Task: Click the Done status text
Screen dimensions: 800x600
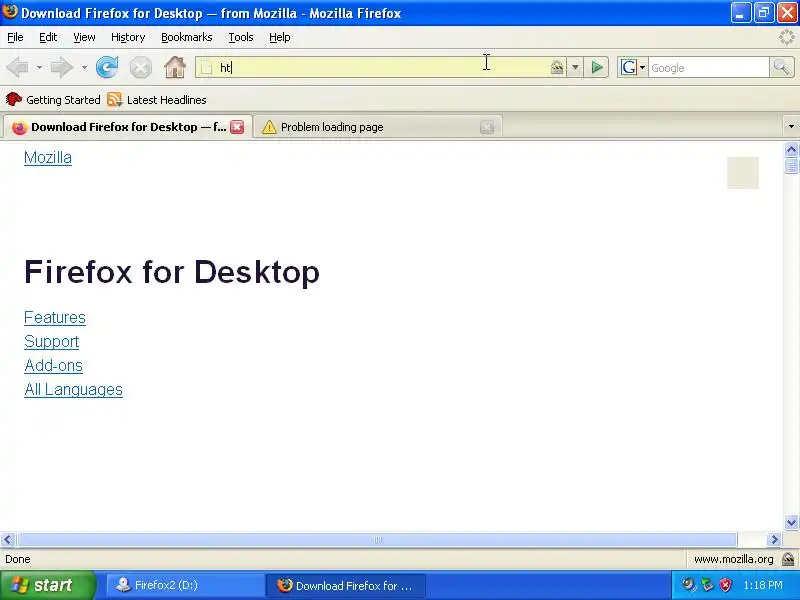Action: [18, 559]
